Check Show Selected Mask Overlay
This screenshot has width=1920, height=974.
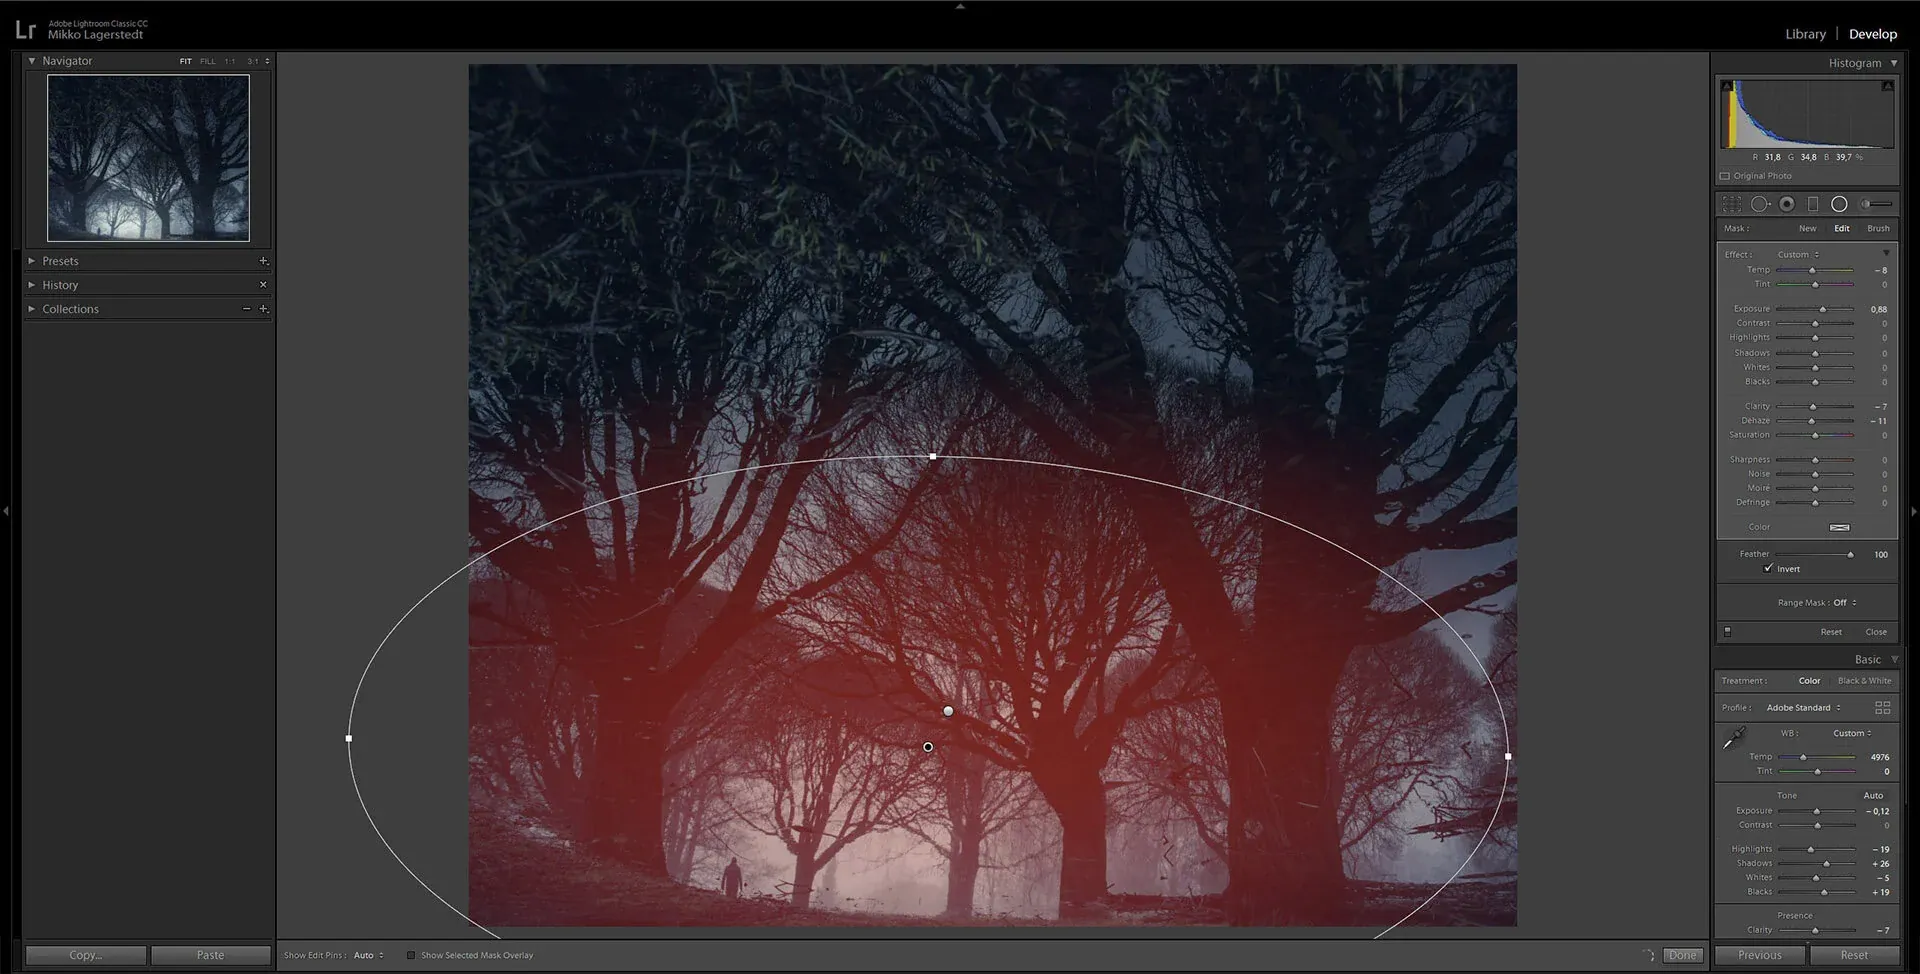pyautogui.click(x=411, y=955)
